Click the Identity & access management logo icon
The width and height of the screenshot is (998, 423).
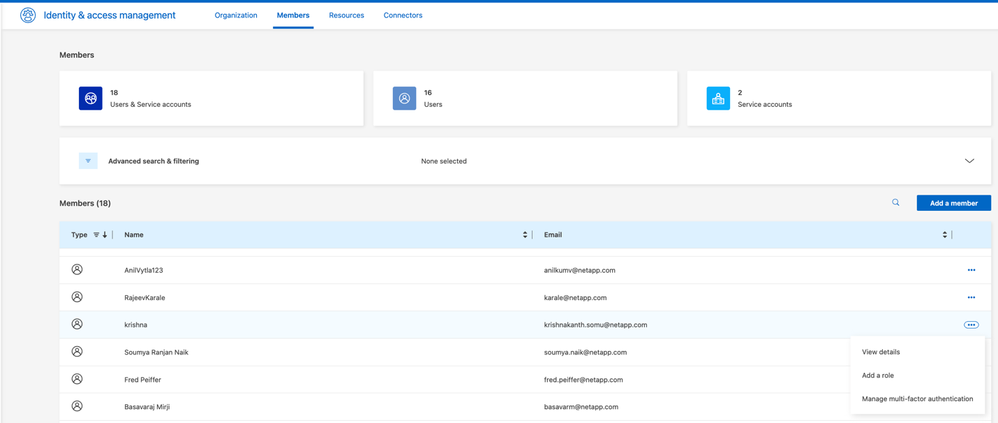(28, 15)
